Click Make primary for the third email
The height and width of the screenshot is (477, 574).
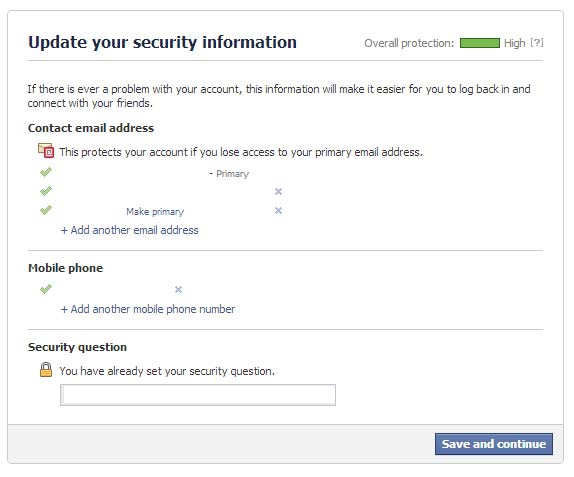155,212
